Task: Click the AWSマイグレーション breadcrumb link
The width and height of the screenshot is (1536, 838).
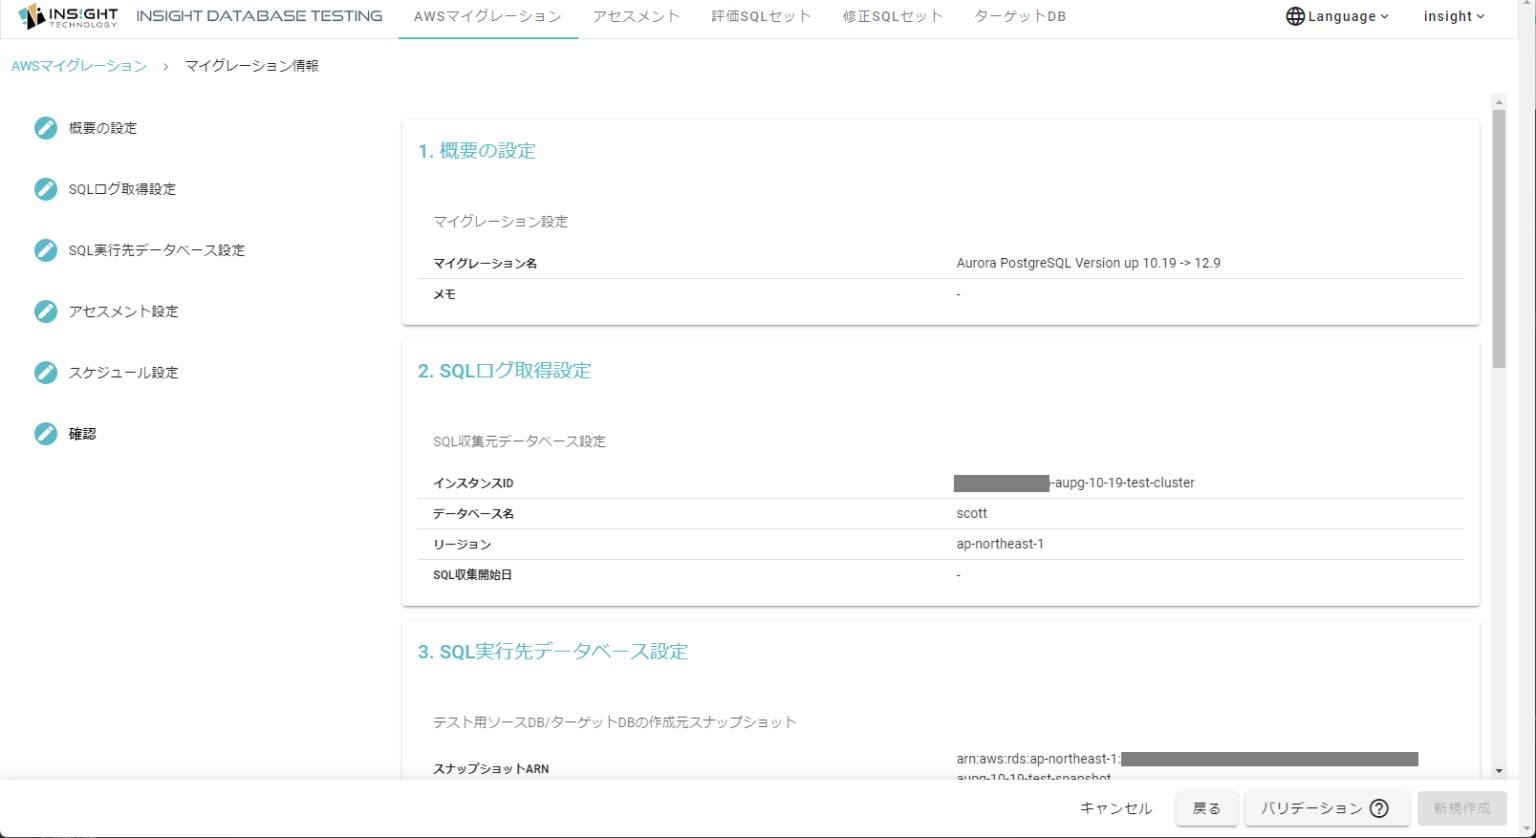Action: (x=79, y=66)
